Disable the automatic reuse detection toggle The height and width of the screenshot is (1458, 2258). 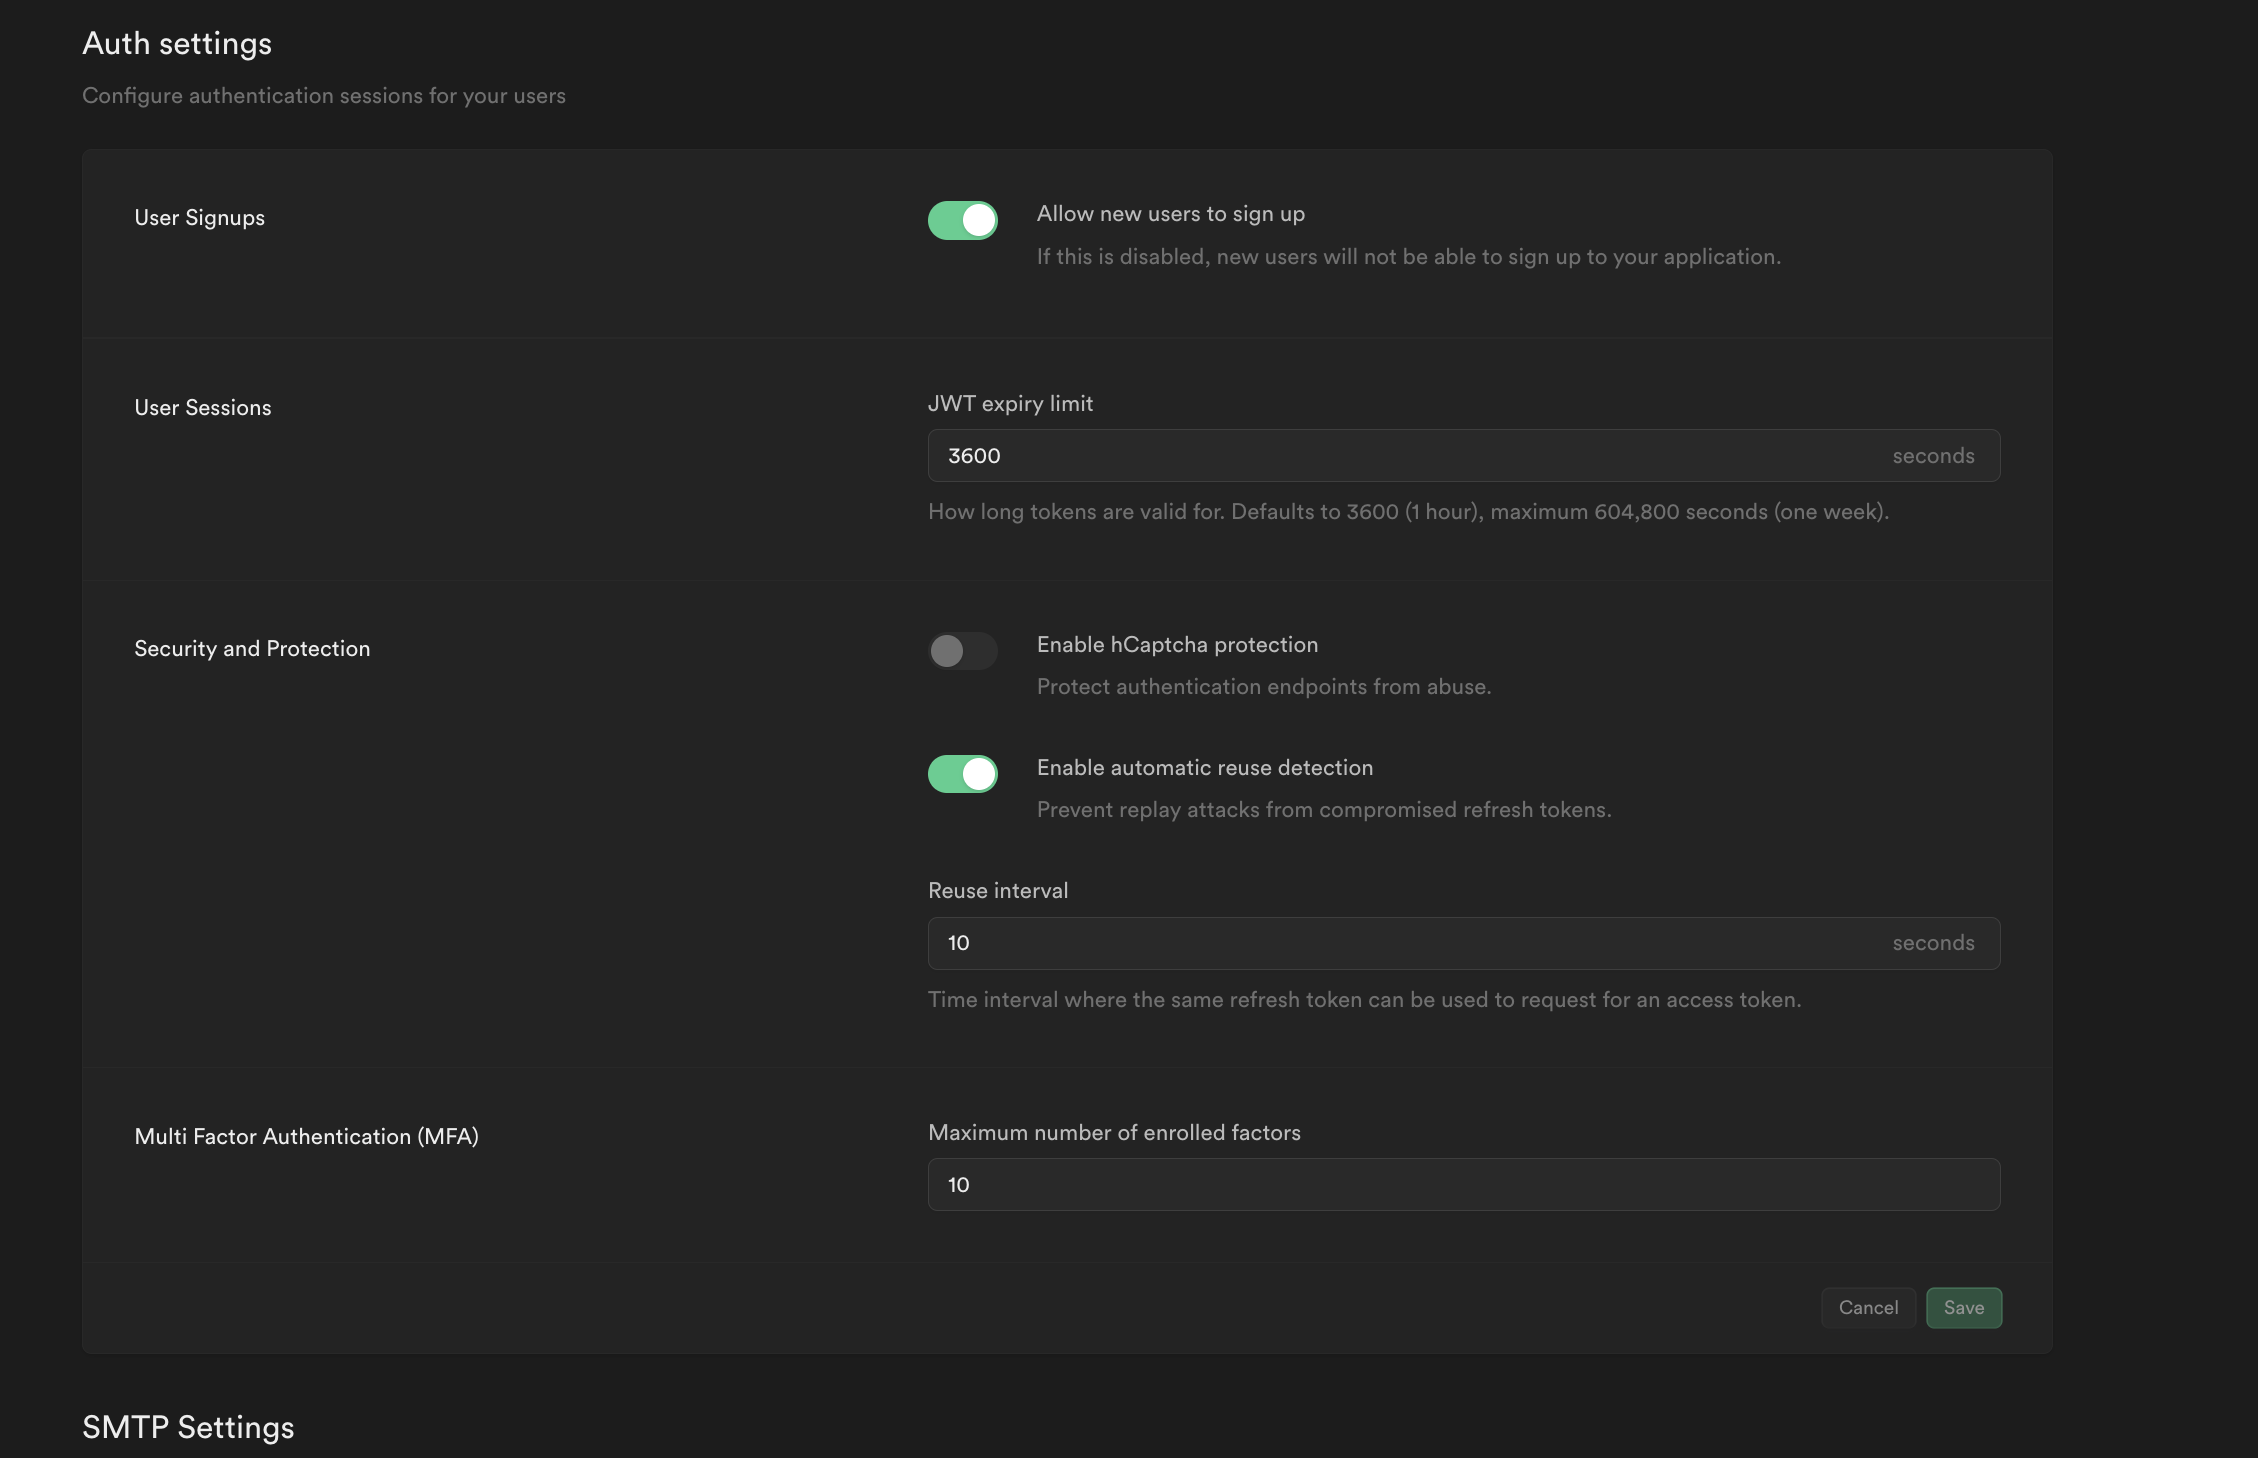pos(962,774)
